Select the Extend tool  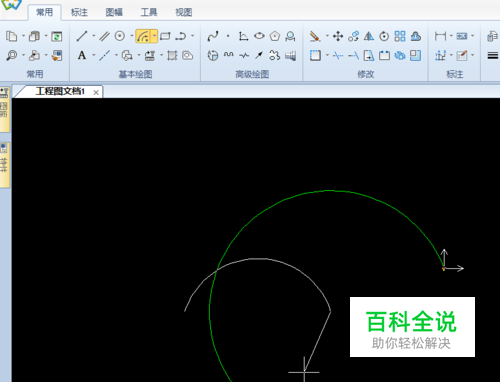coord(353,55)
